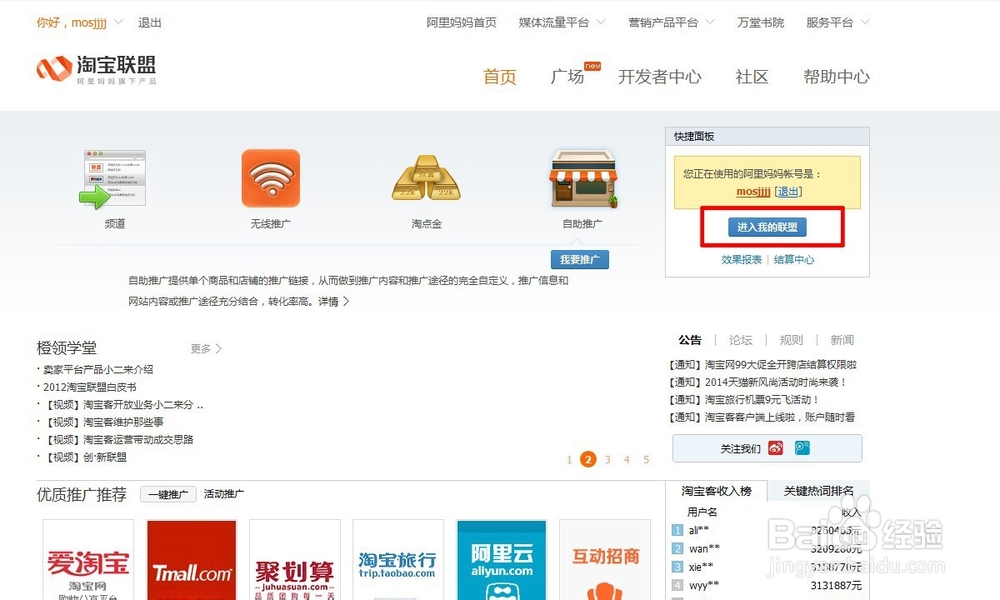Click the wan** ranking row
The height and width of the screenshot is (600, 1000).
(x=767, y=548)
